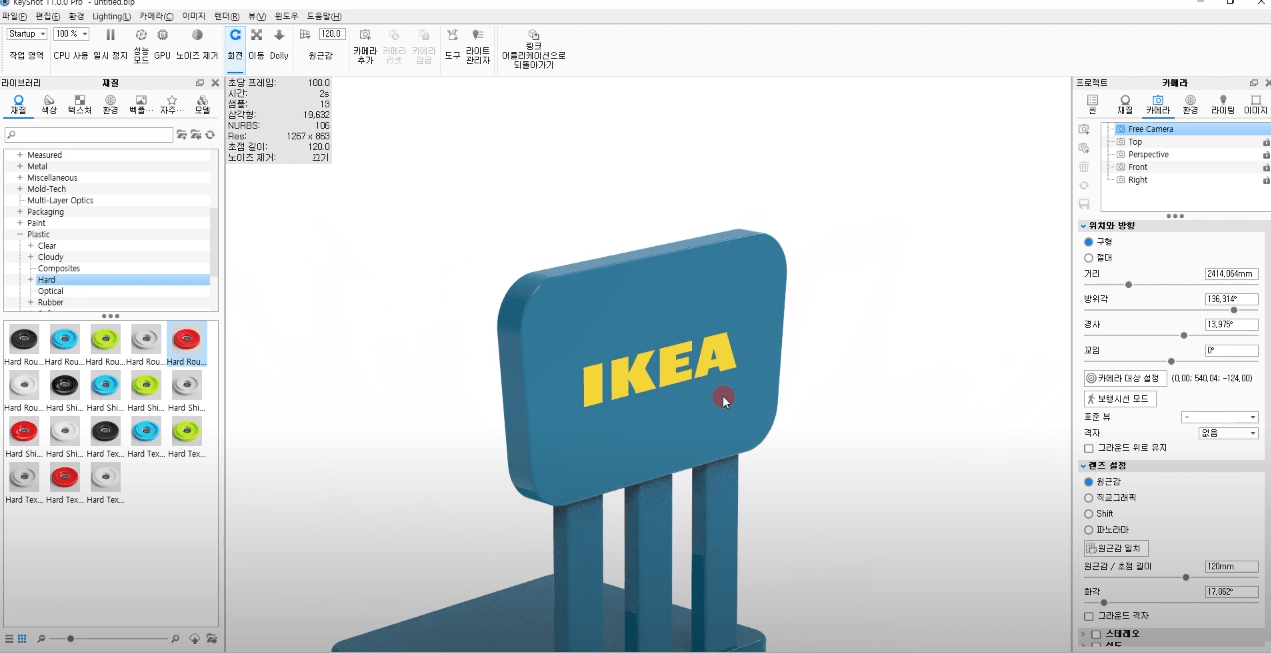Open the 모델 models library tab

tap(202, 104)
